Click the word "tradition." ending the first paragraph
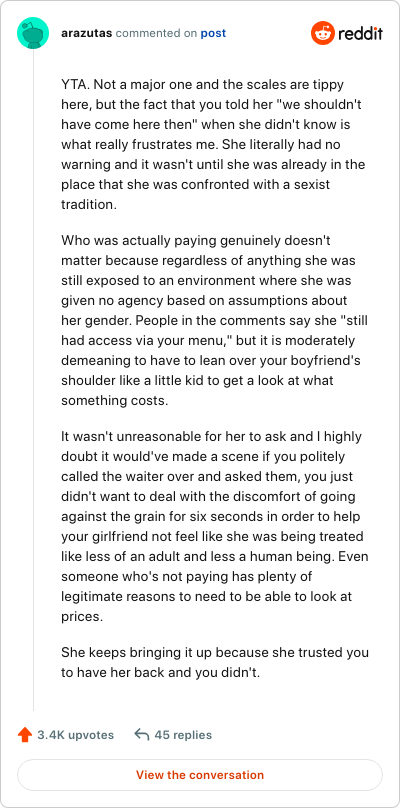This screenshot has height=808, width=400. coord(89,204)
